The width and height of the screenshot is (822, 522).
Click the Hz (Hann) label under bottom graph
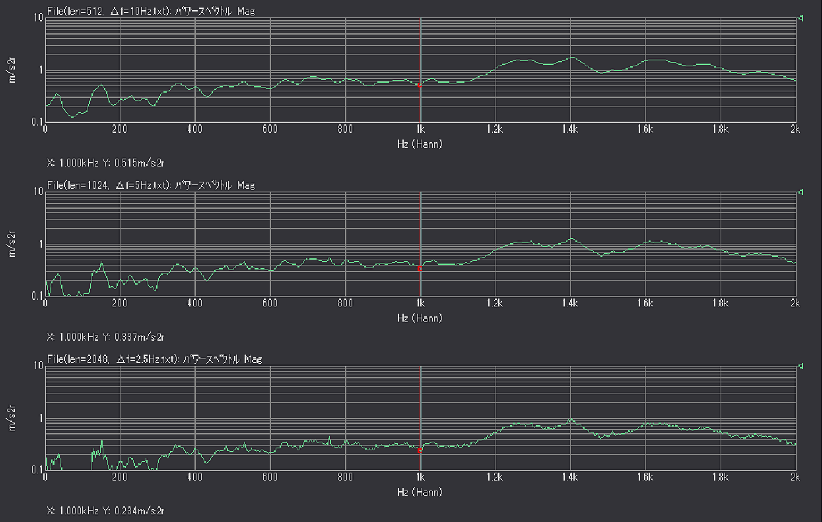tap(420, 492)
